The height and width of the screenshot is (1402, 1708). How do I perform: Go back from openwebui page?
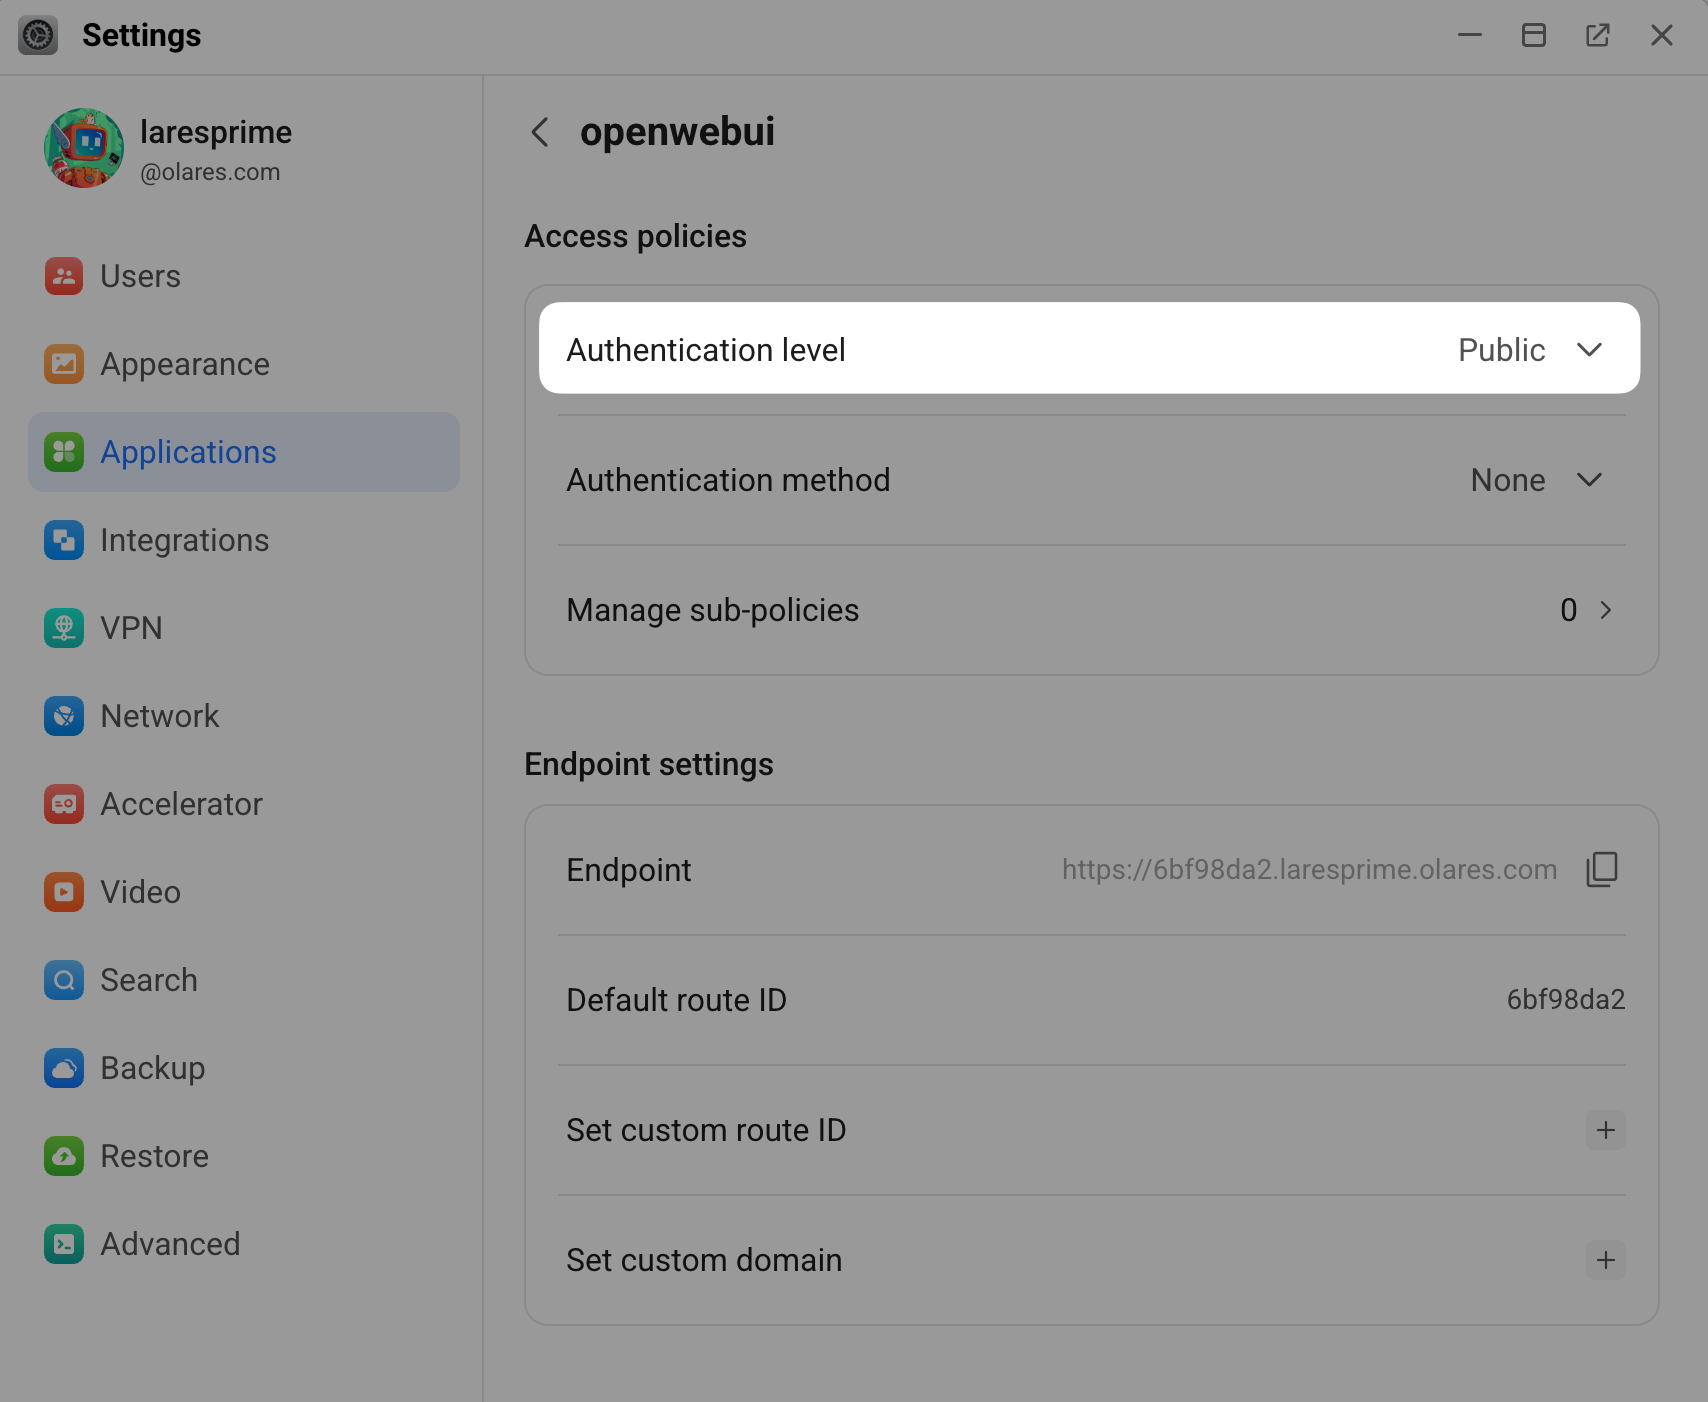(x=540, y=132)
